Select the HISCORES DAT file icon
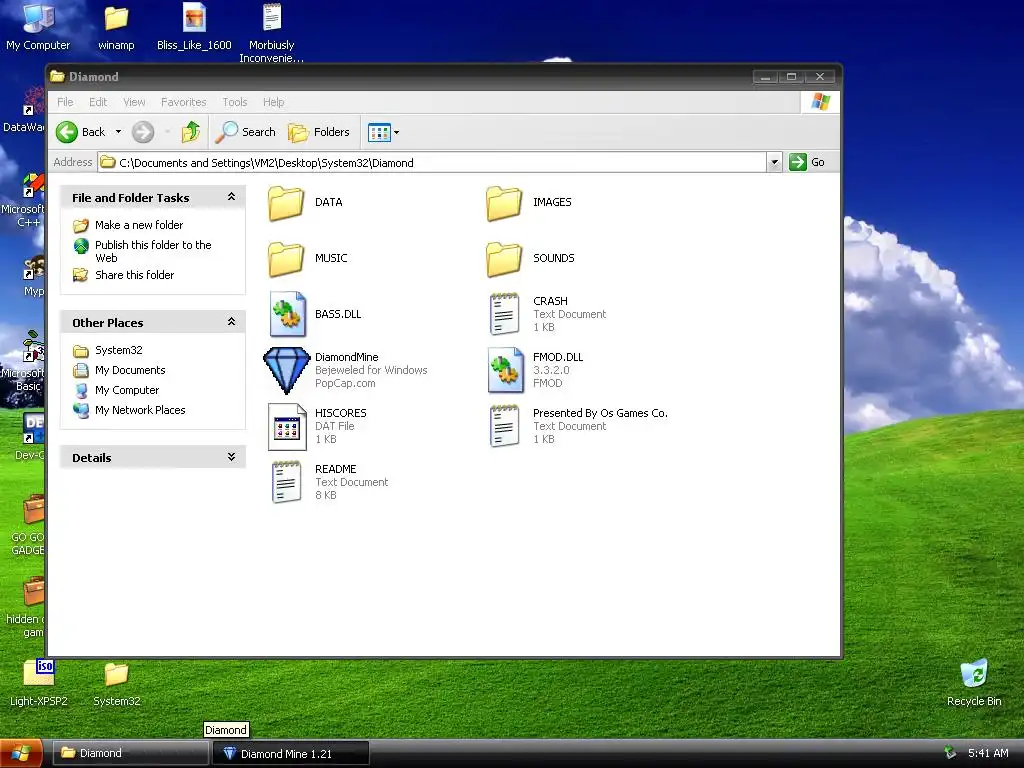1024x768 pixels. click(x=287, y=426)
